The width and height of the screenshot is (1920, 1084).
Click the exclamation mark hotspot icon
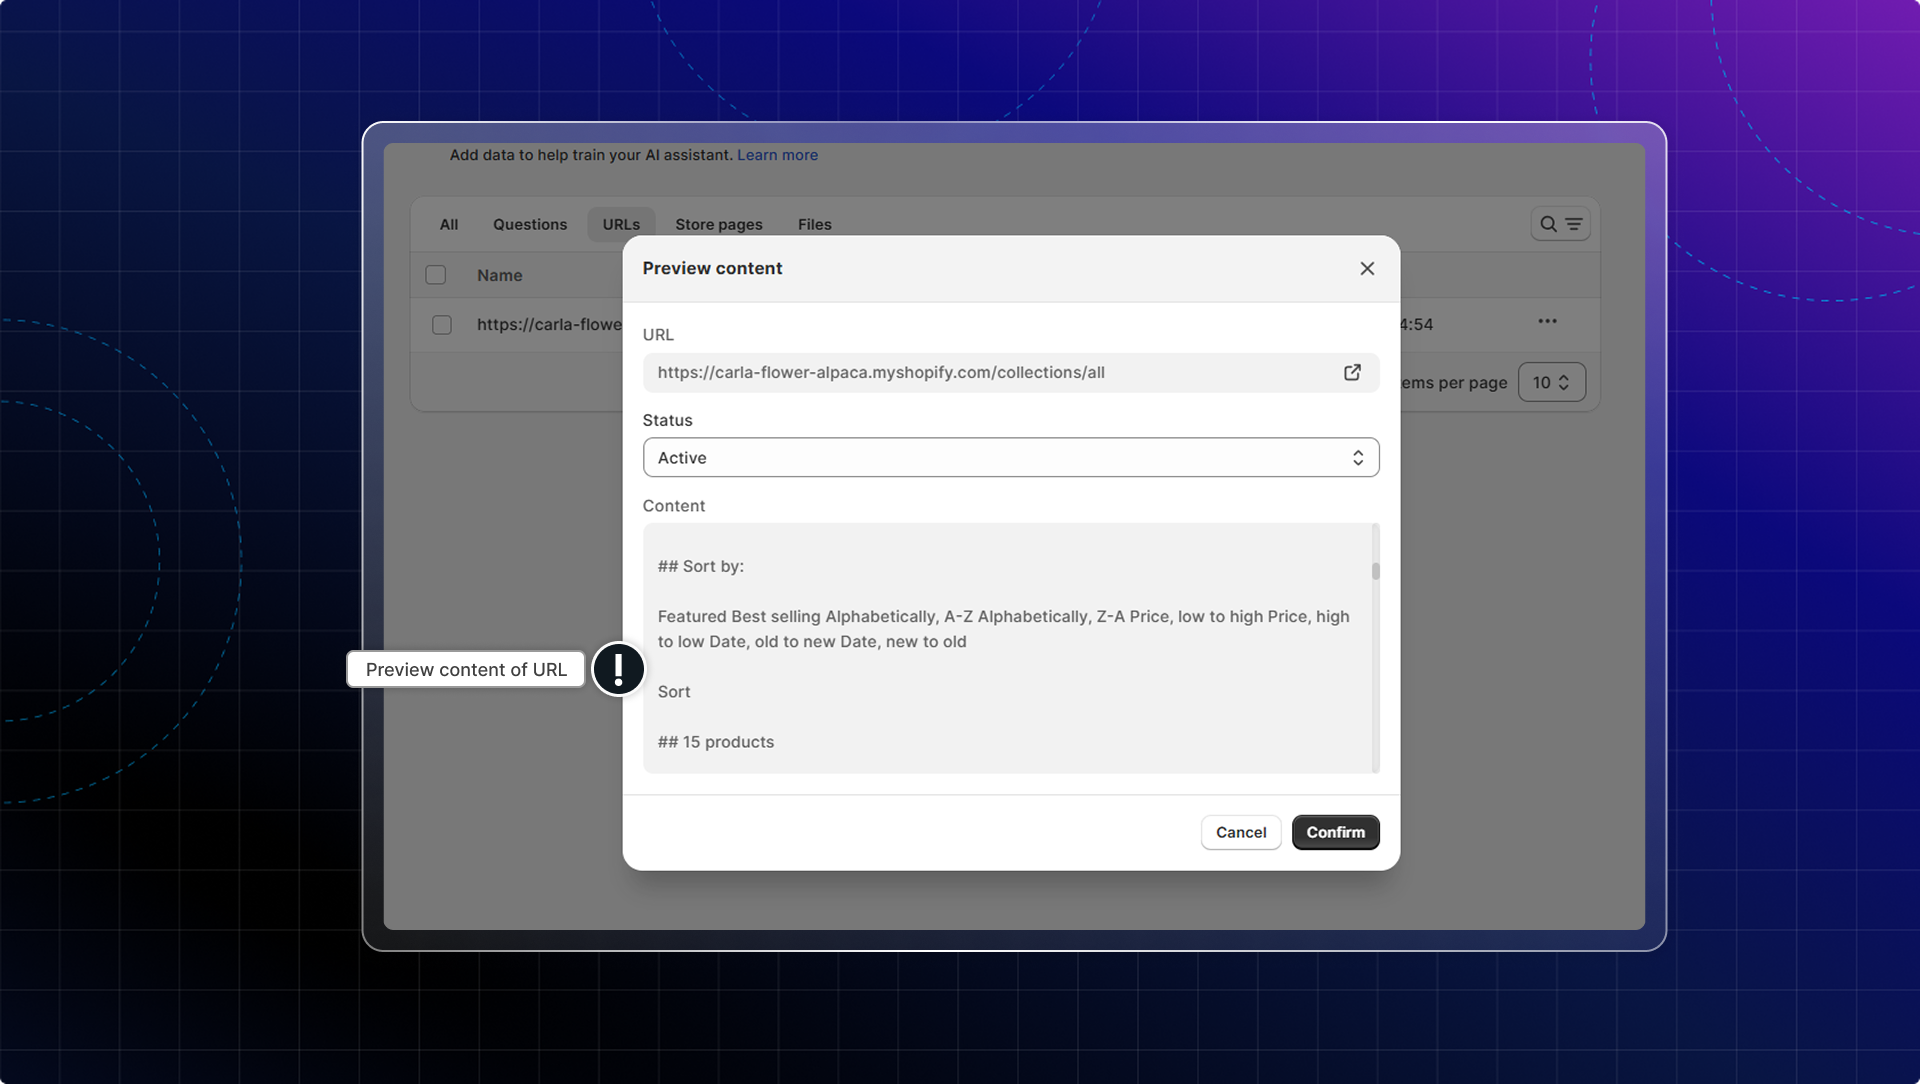619,669
